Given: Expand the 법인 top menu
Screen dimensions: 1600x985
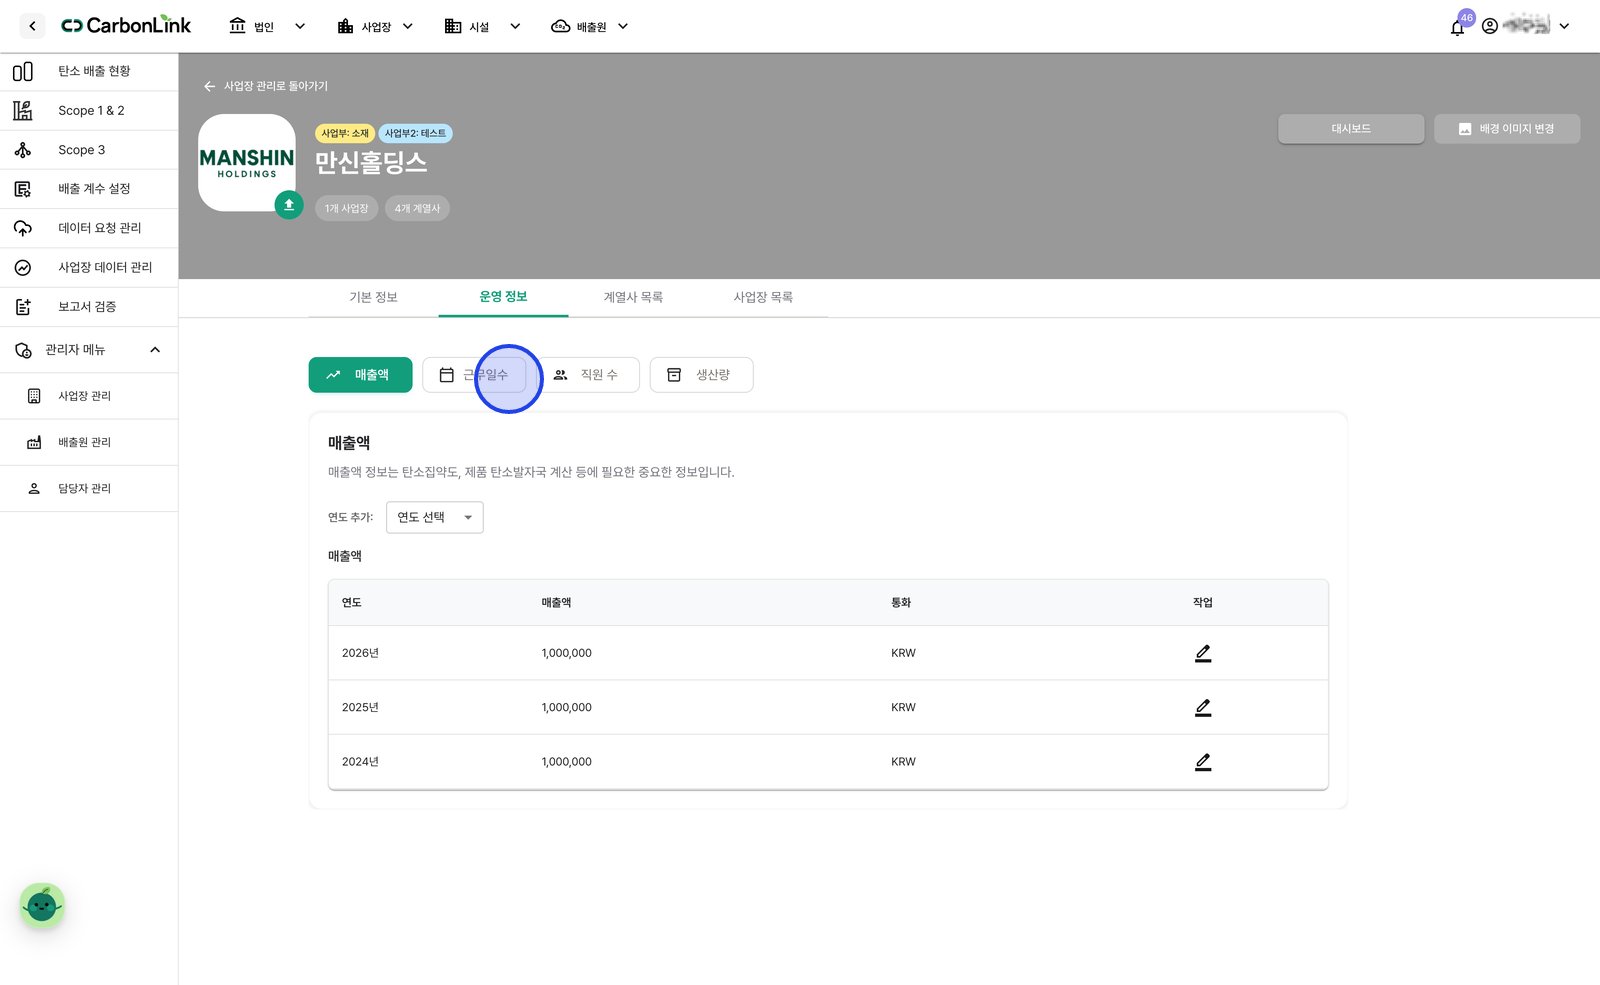Looking at the screenshot, I should [x=266, y=27].
